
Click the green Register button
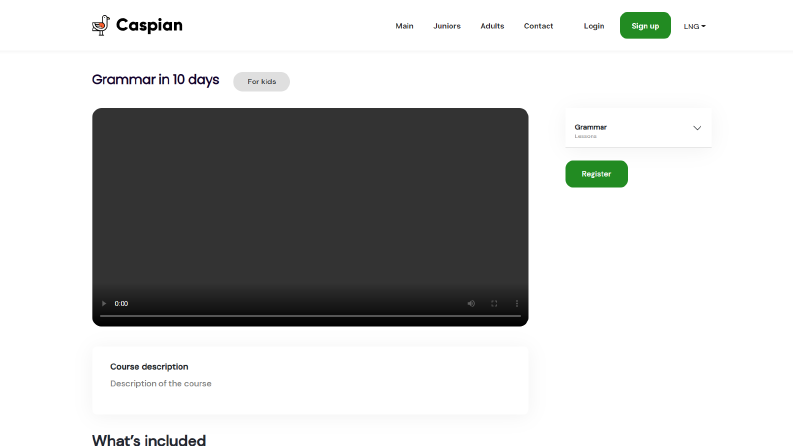click(x=596, y=174)
